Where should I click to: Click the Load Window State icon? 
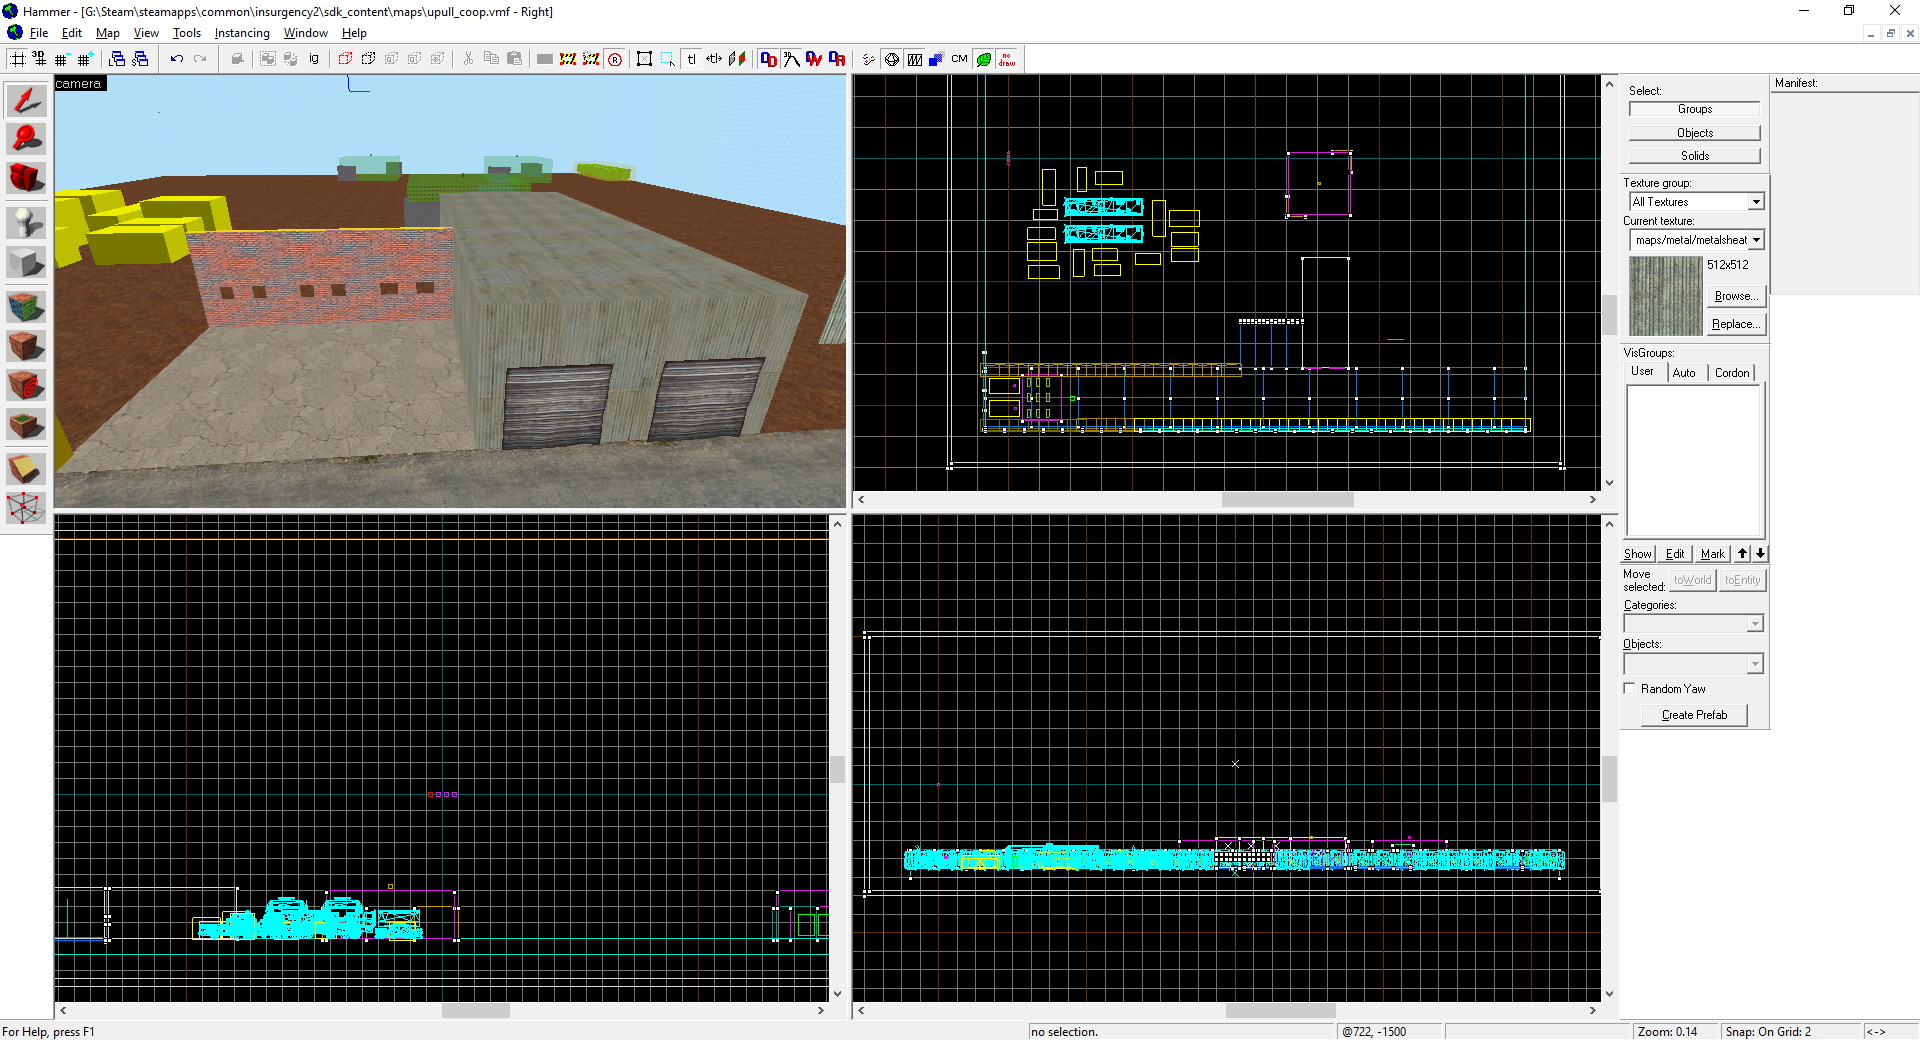click(117, 59)
